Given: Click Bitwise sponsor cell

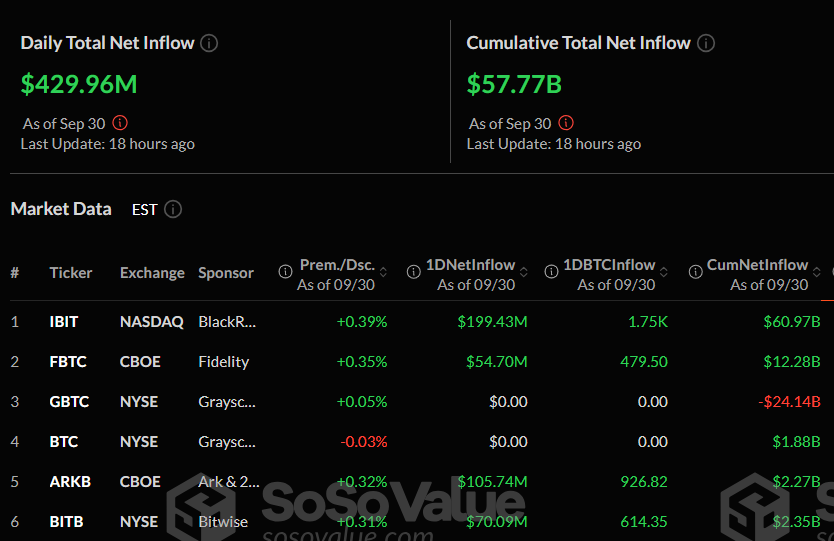Looking at the screenshot, I should point(223,522).
